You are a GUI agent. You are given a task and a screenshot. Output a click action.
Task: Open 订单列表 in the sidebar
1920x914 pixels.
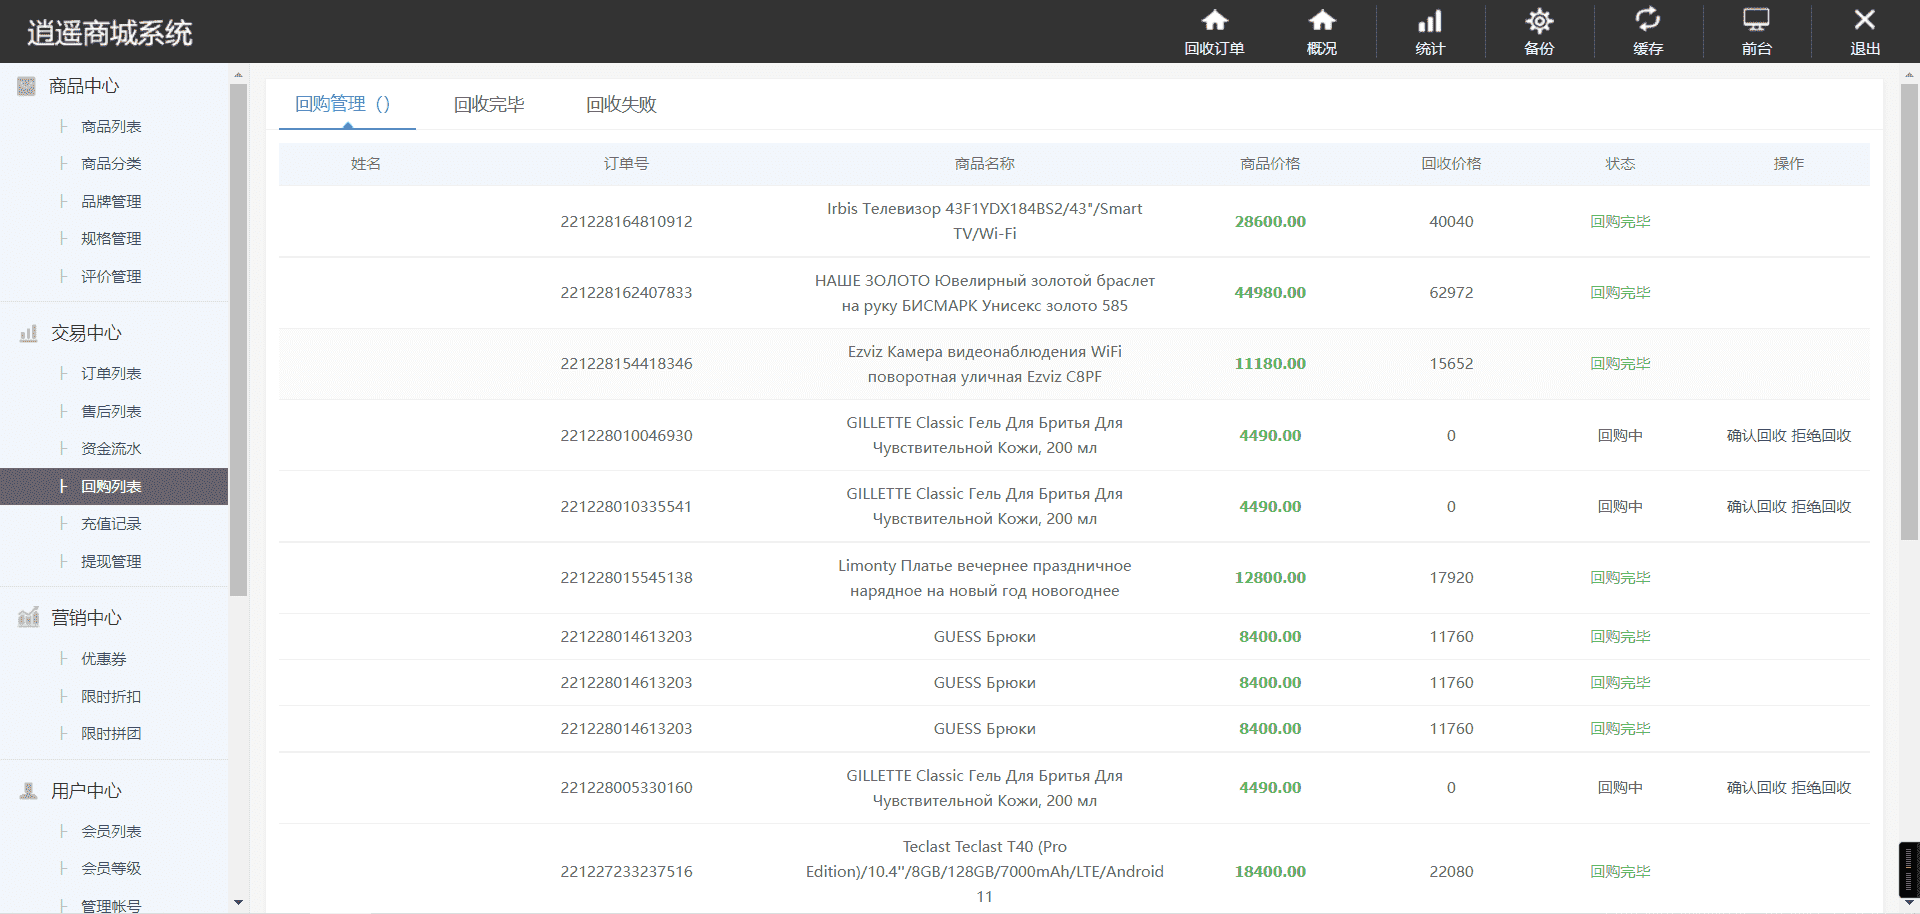tap(111, 374)
